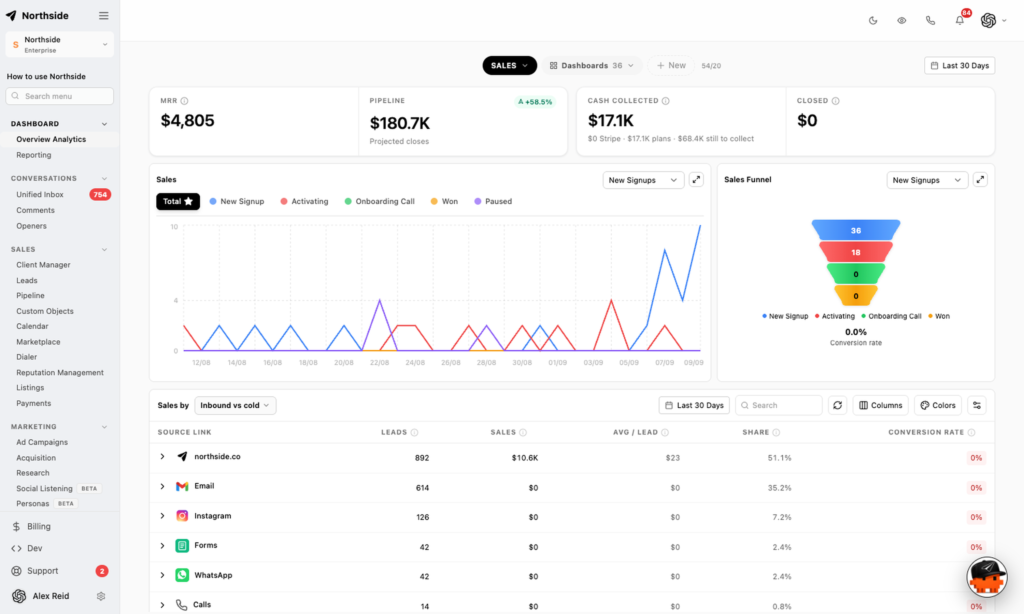Click the New dashboard button
Image resolution: width=1024 pixels, height=614 pixels.
[671, 65]
